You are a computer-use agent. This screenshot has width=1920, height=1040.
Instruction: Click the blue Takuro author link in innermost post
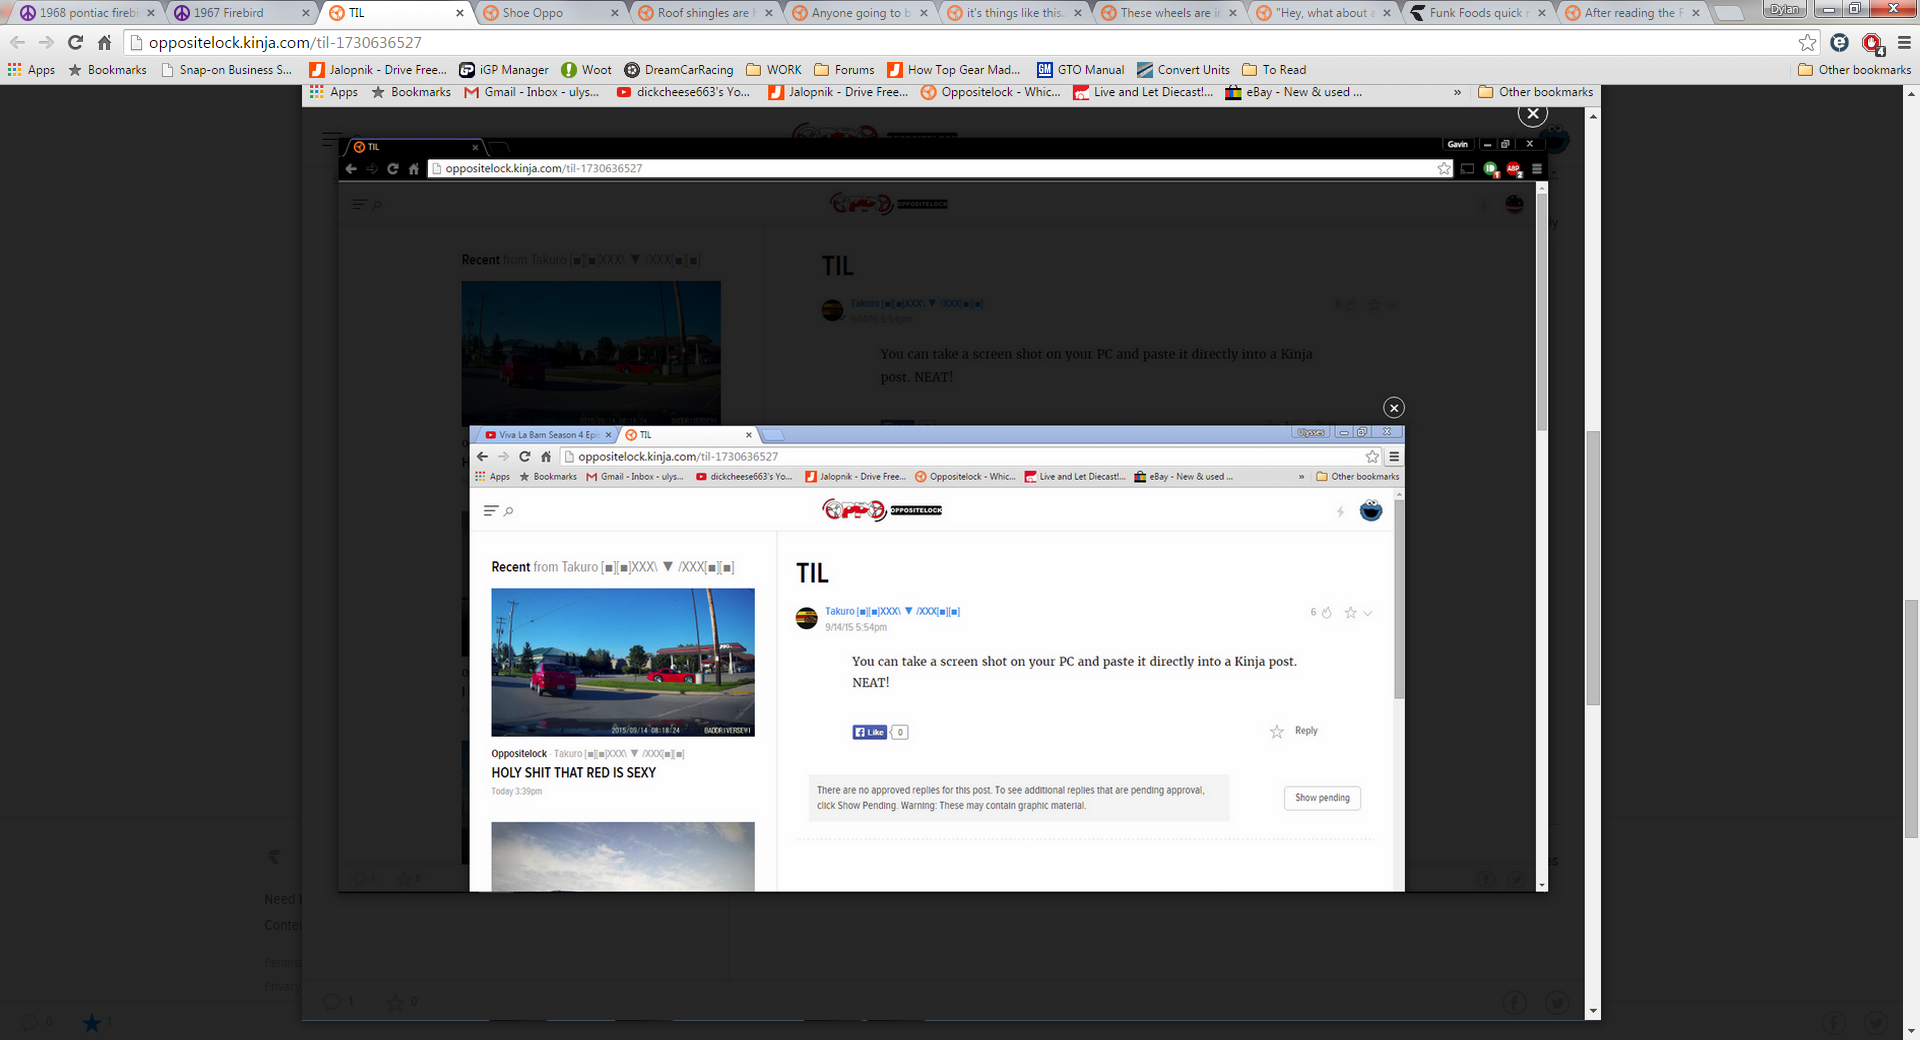[892, 611]
